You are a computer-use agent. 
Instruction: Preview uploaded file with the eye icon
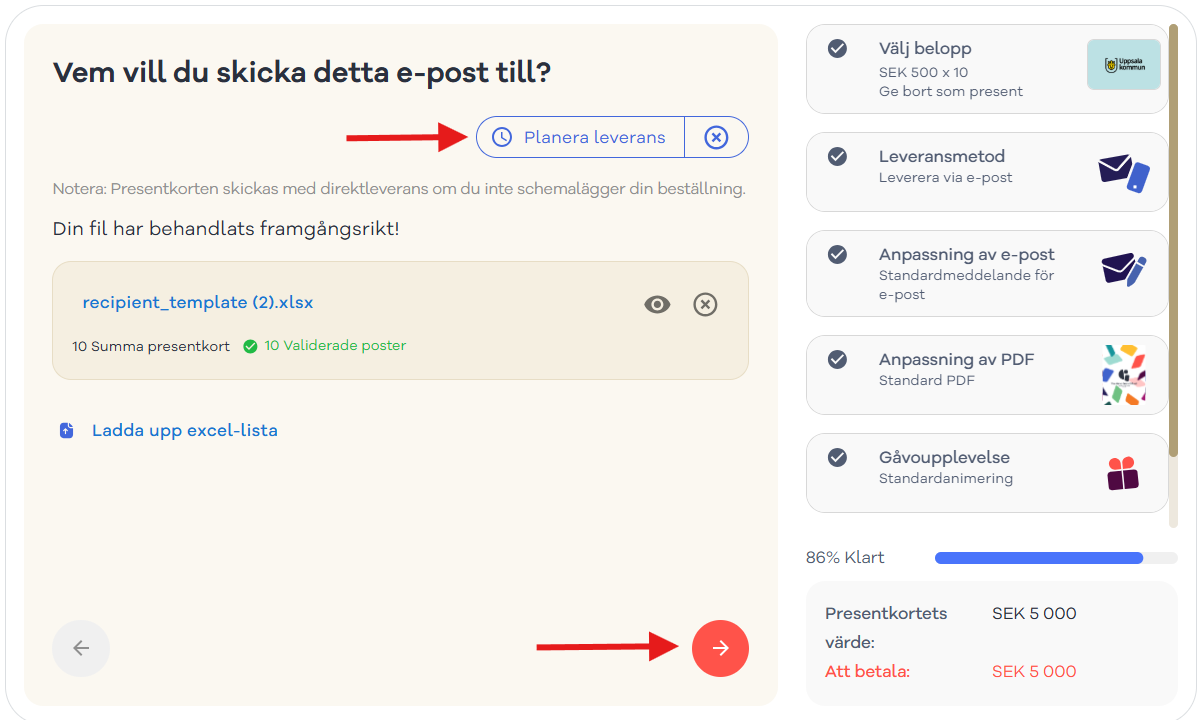coord(657,305)
